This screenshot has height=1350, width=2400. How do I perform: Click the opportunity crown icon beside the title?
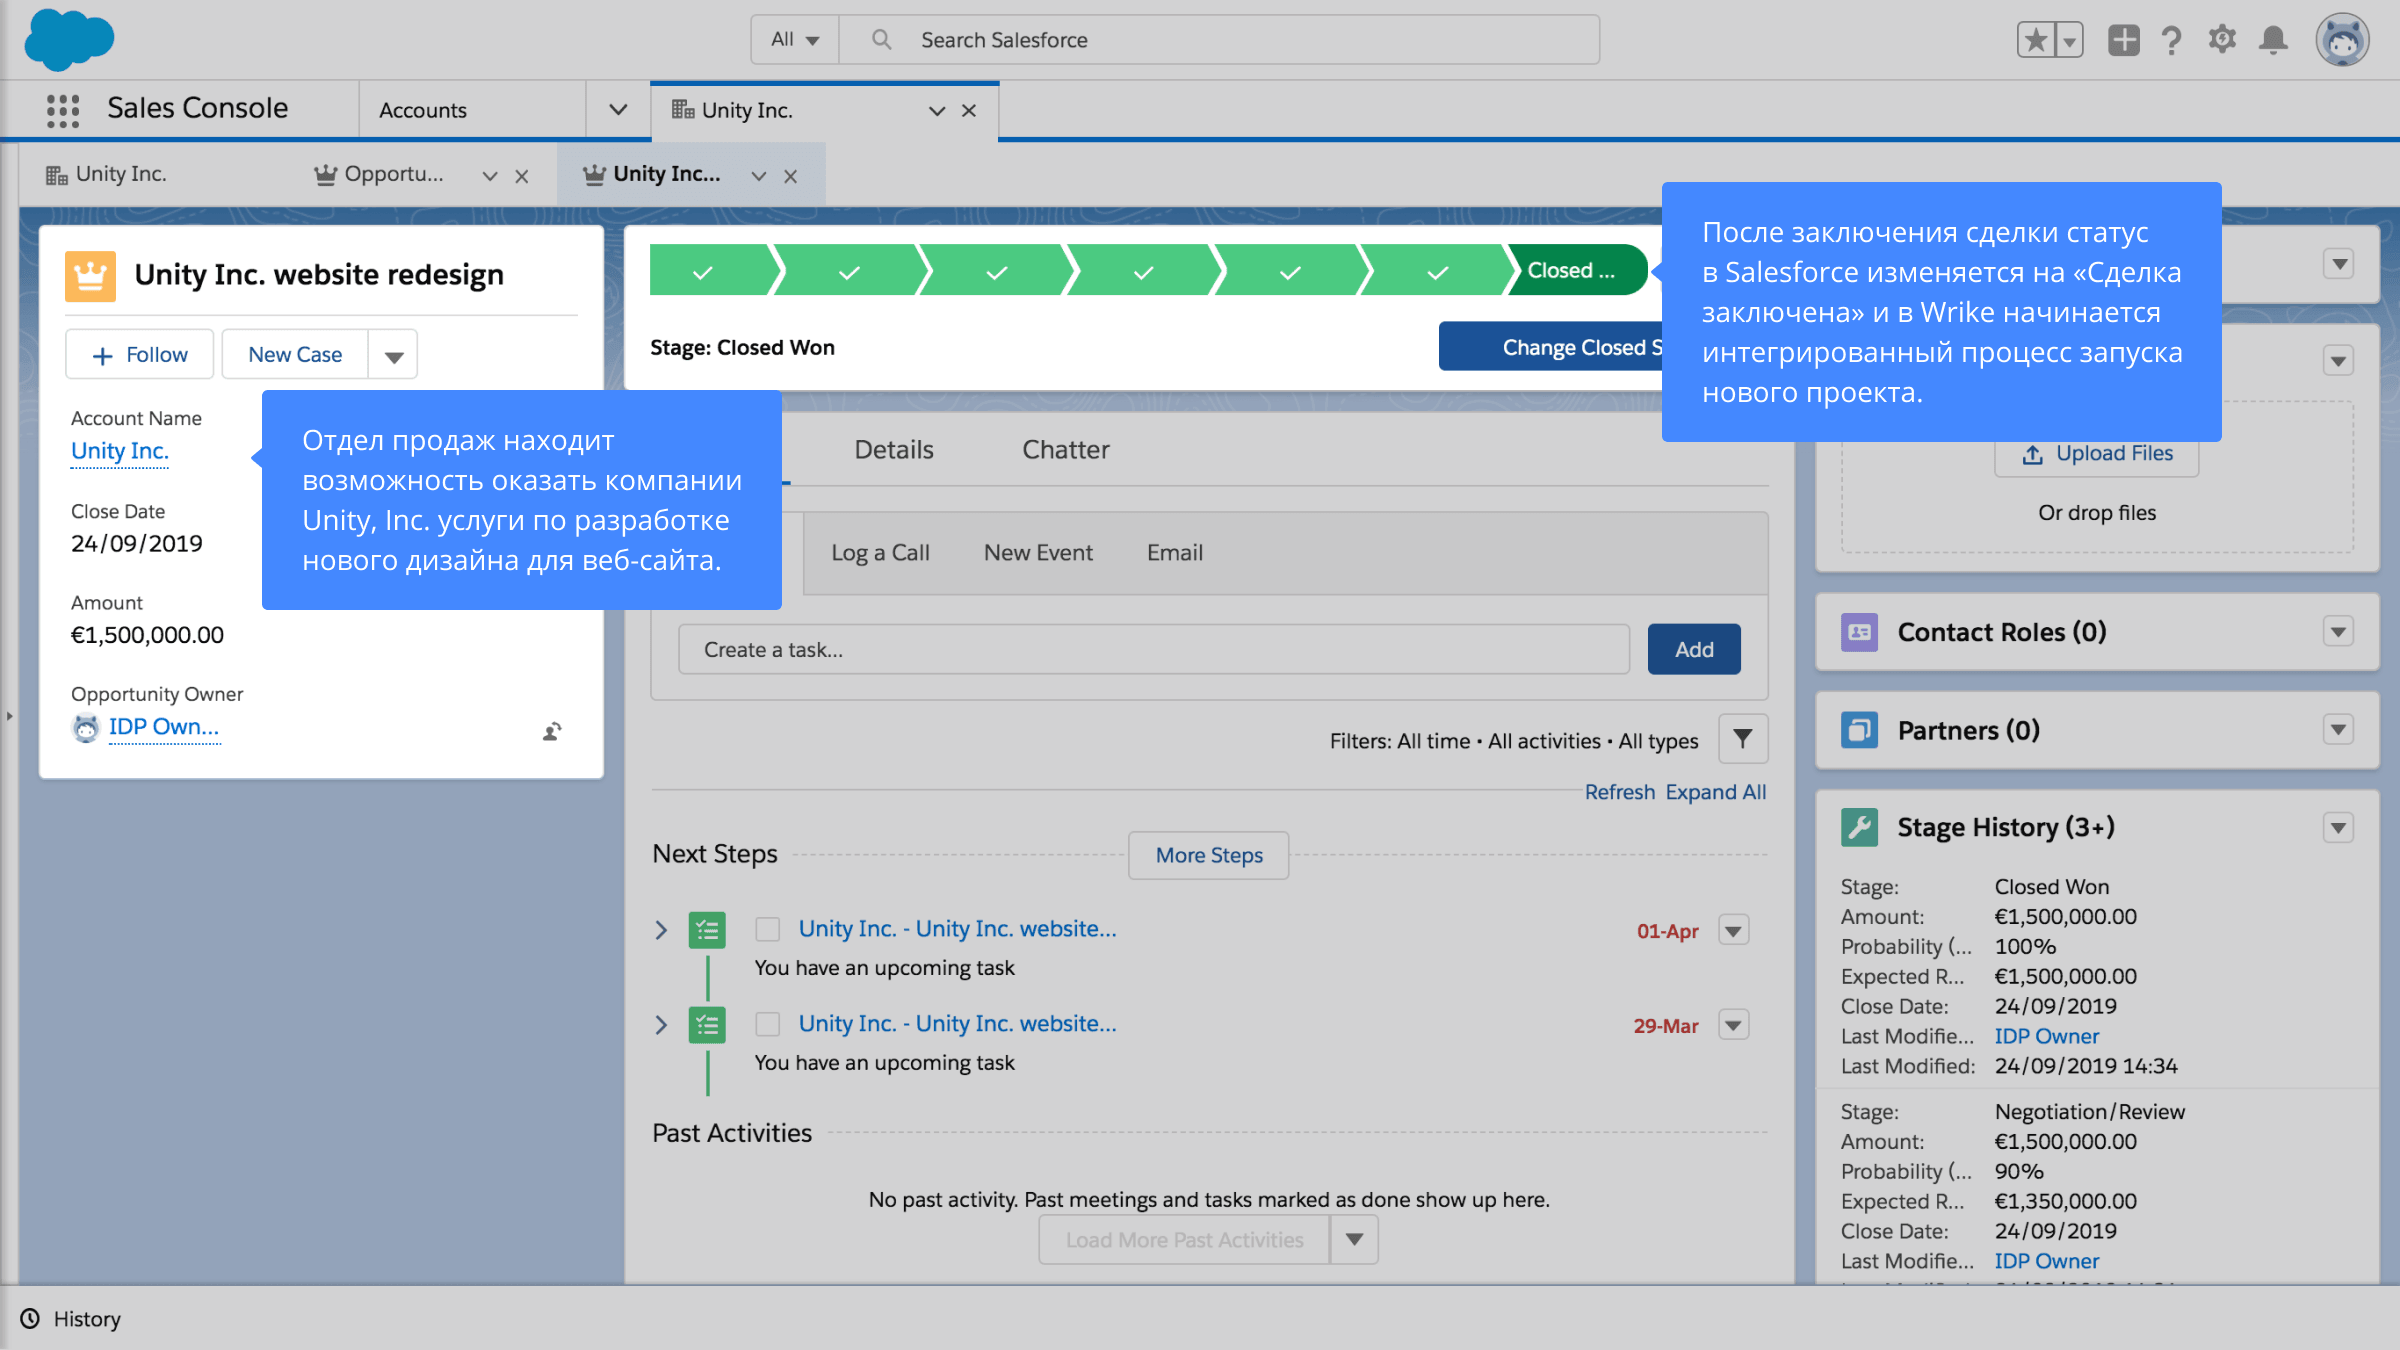90,275
